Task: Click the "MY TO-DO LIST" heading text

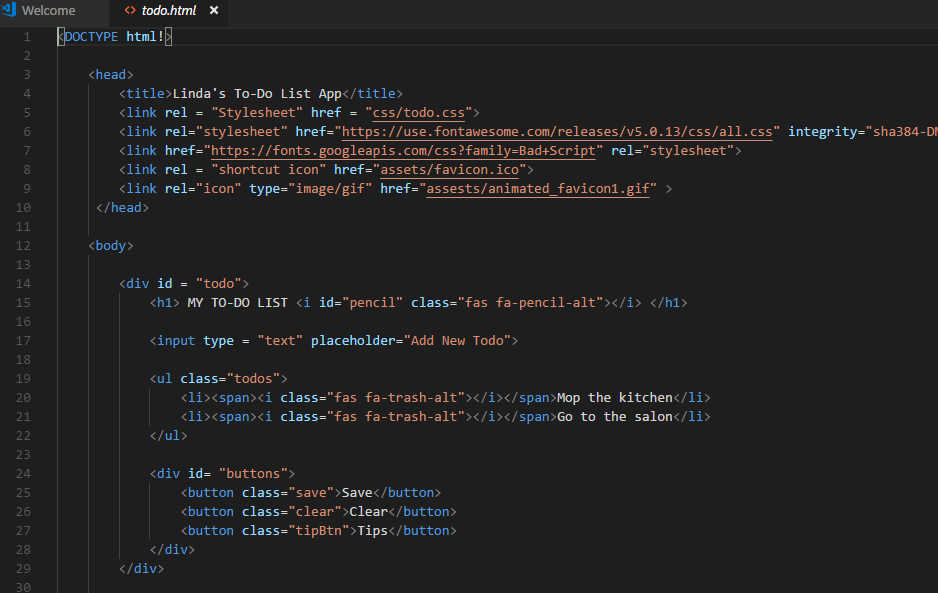Action: (237, 303)
